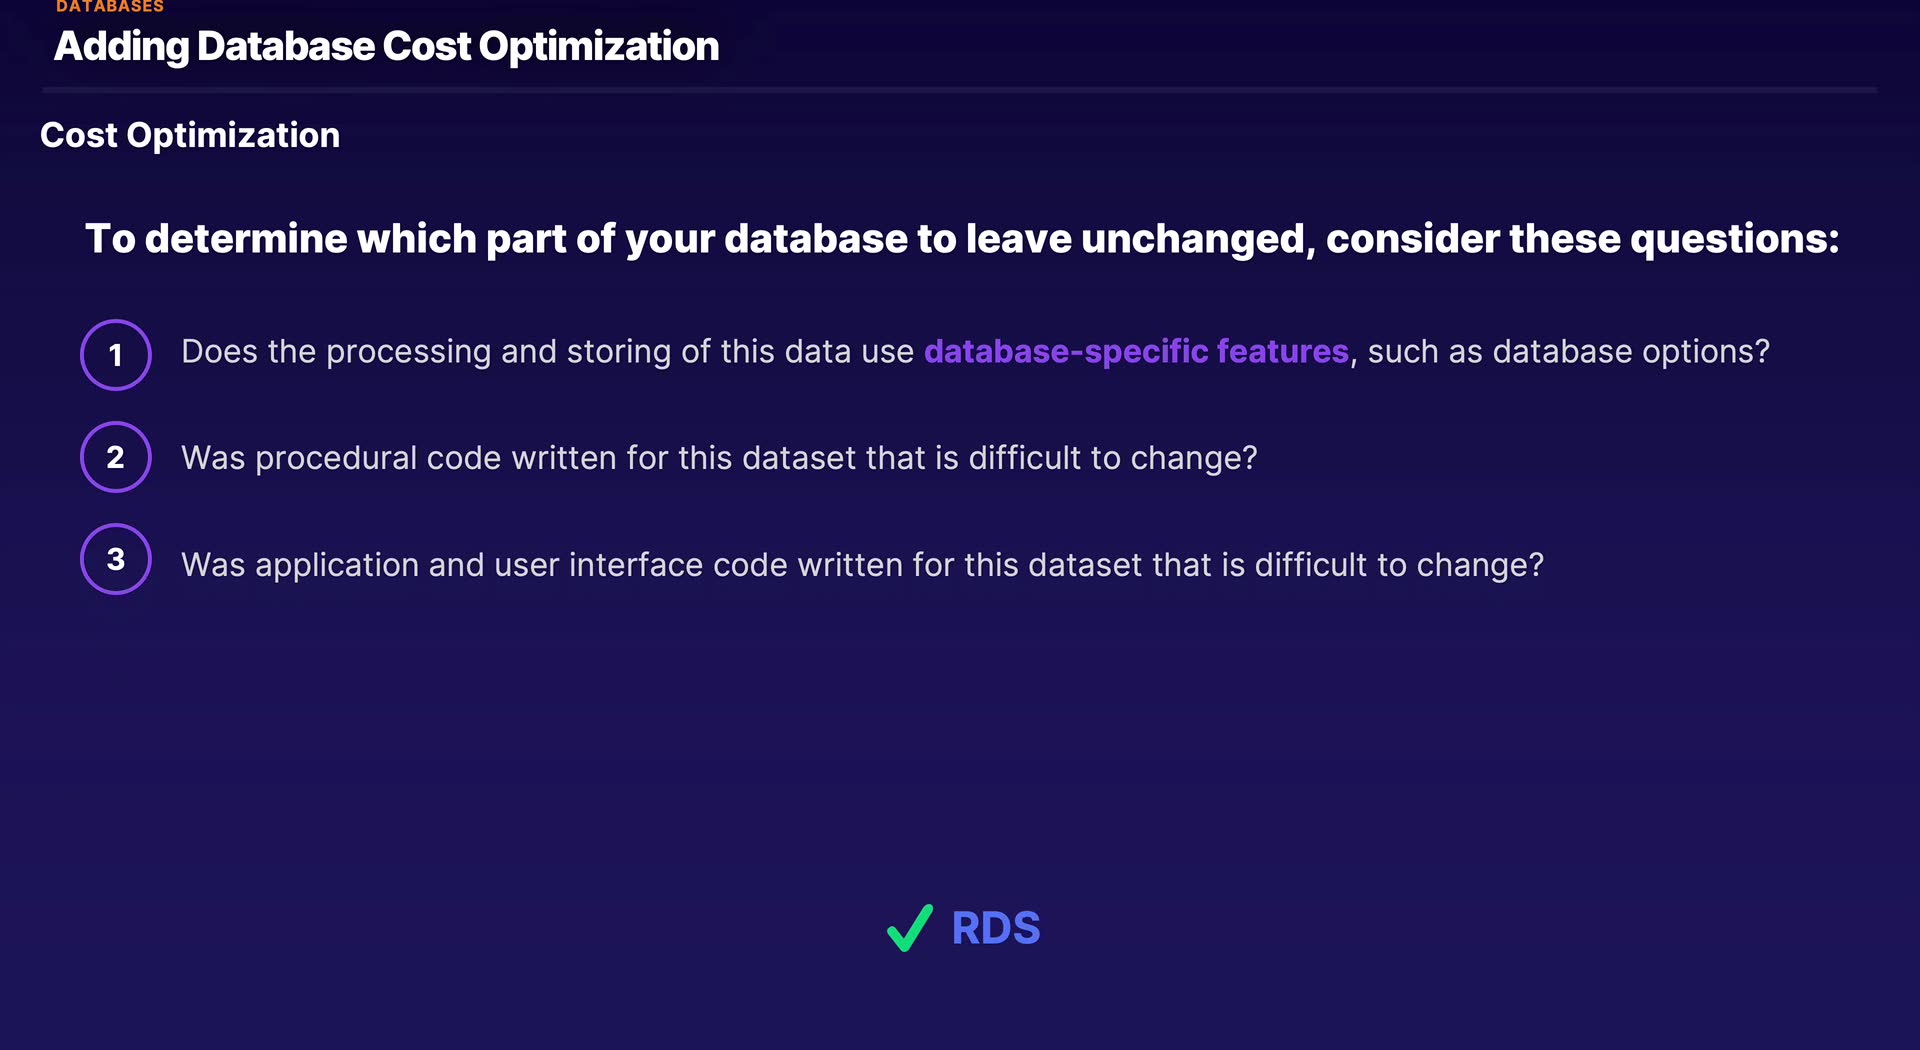Select the Cost Optimization subheading
This screenshot has width=1920, height=1050.
[x=190, y=135]
